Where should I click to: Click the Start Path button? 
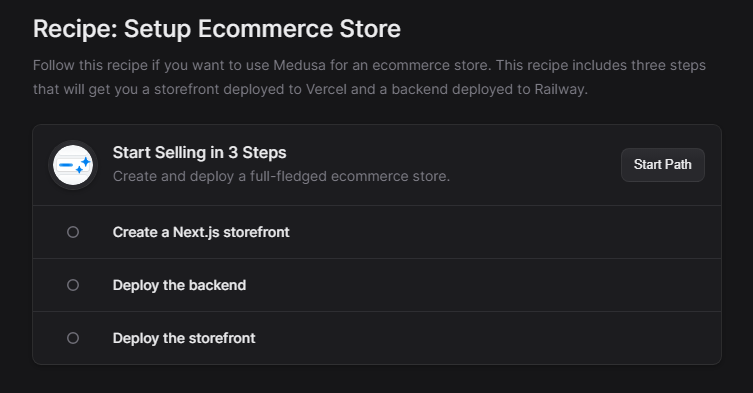click(663, 165)
